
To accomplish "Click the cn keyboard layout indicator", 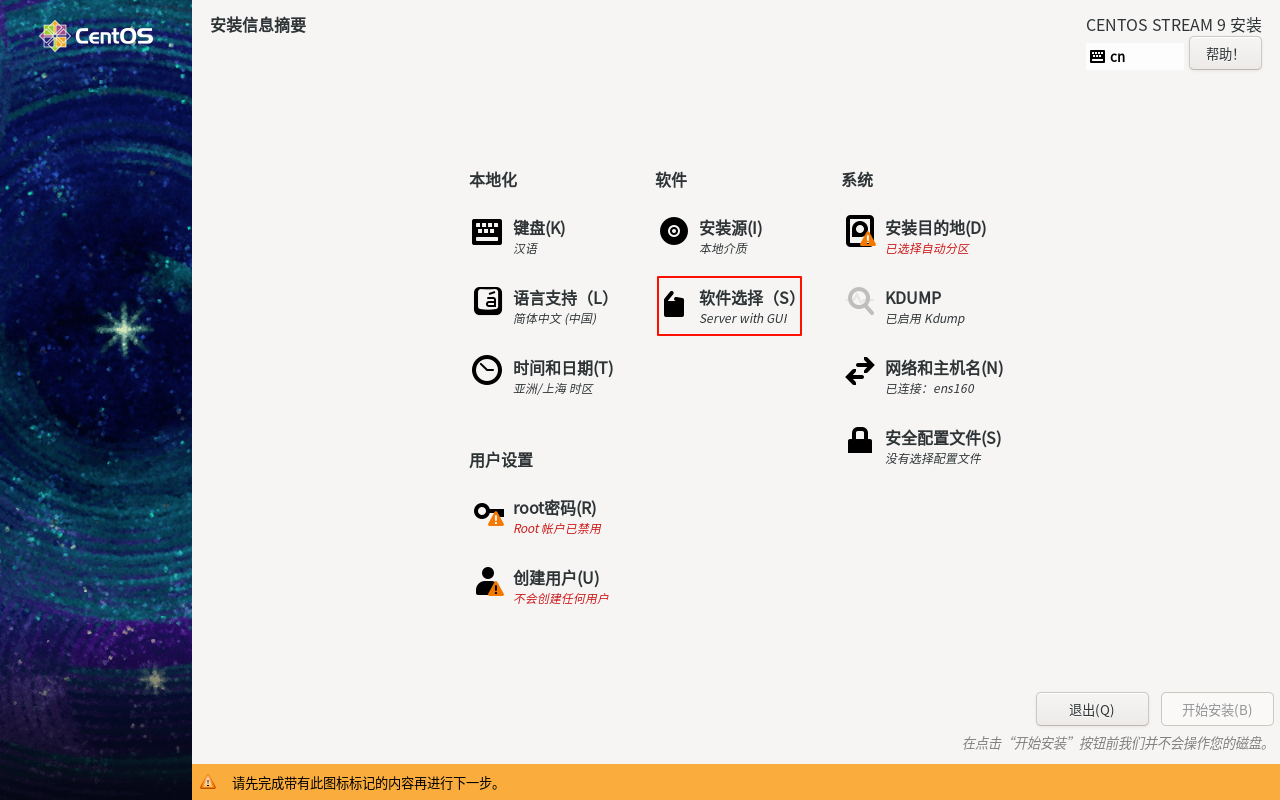I will click(x=1135, y=56).
